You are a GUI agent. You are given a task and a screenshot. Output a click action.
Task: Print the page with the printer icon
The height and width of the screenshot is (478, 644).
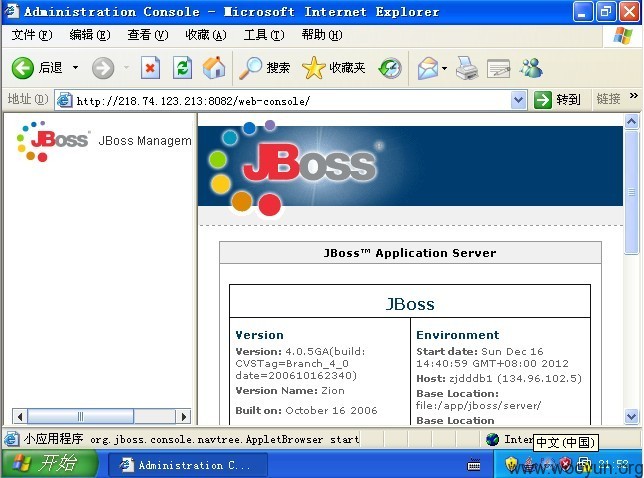pos(467,68)
